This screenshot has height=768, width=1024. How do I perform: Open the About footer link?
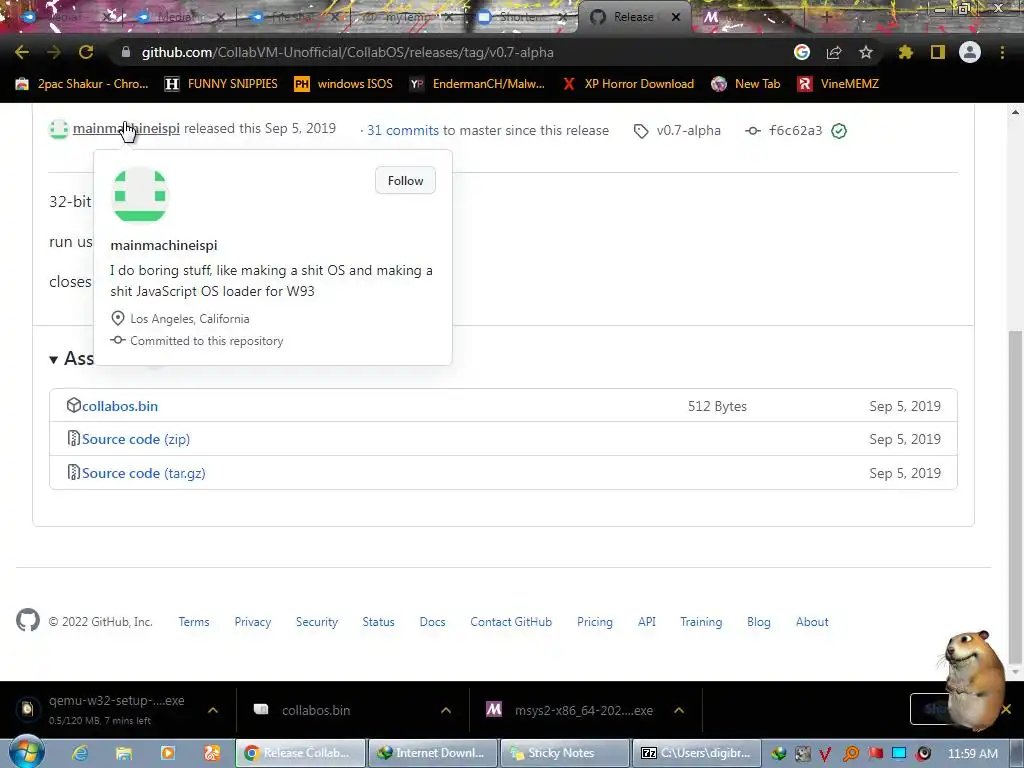pyautogui.click(x=812, y=622)
